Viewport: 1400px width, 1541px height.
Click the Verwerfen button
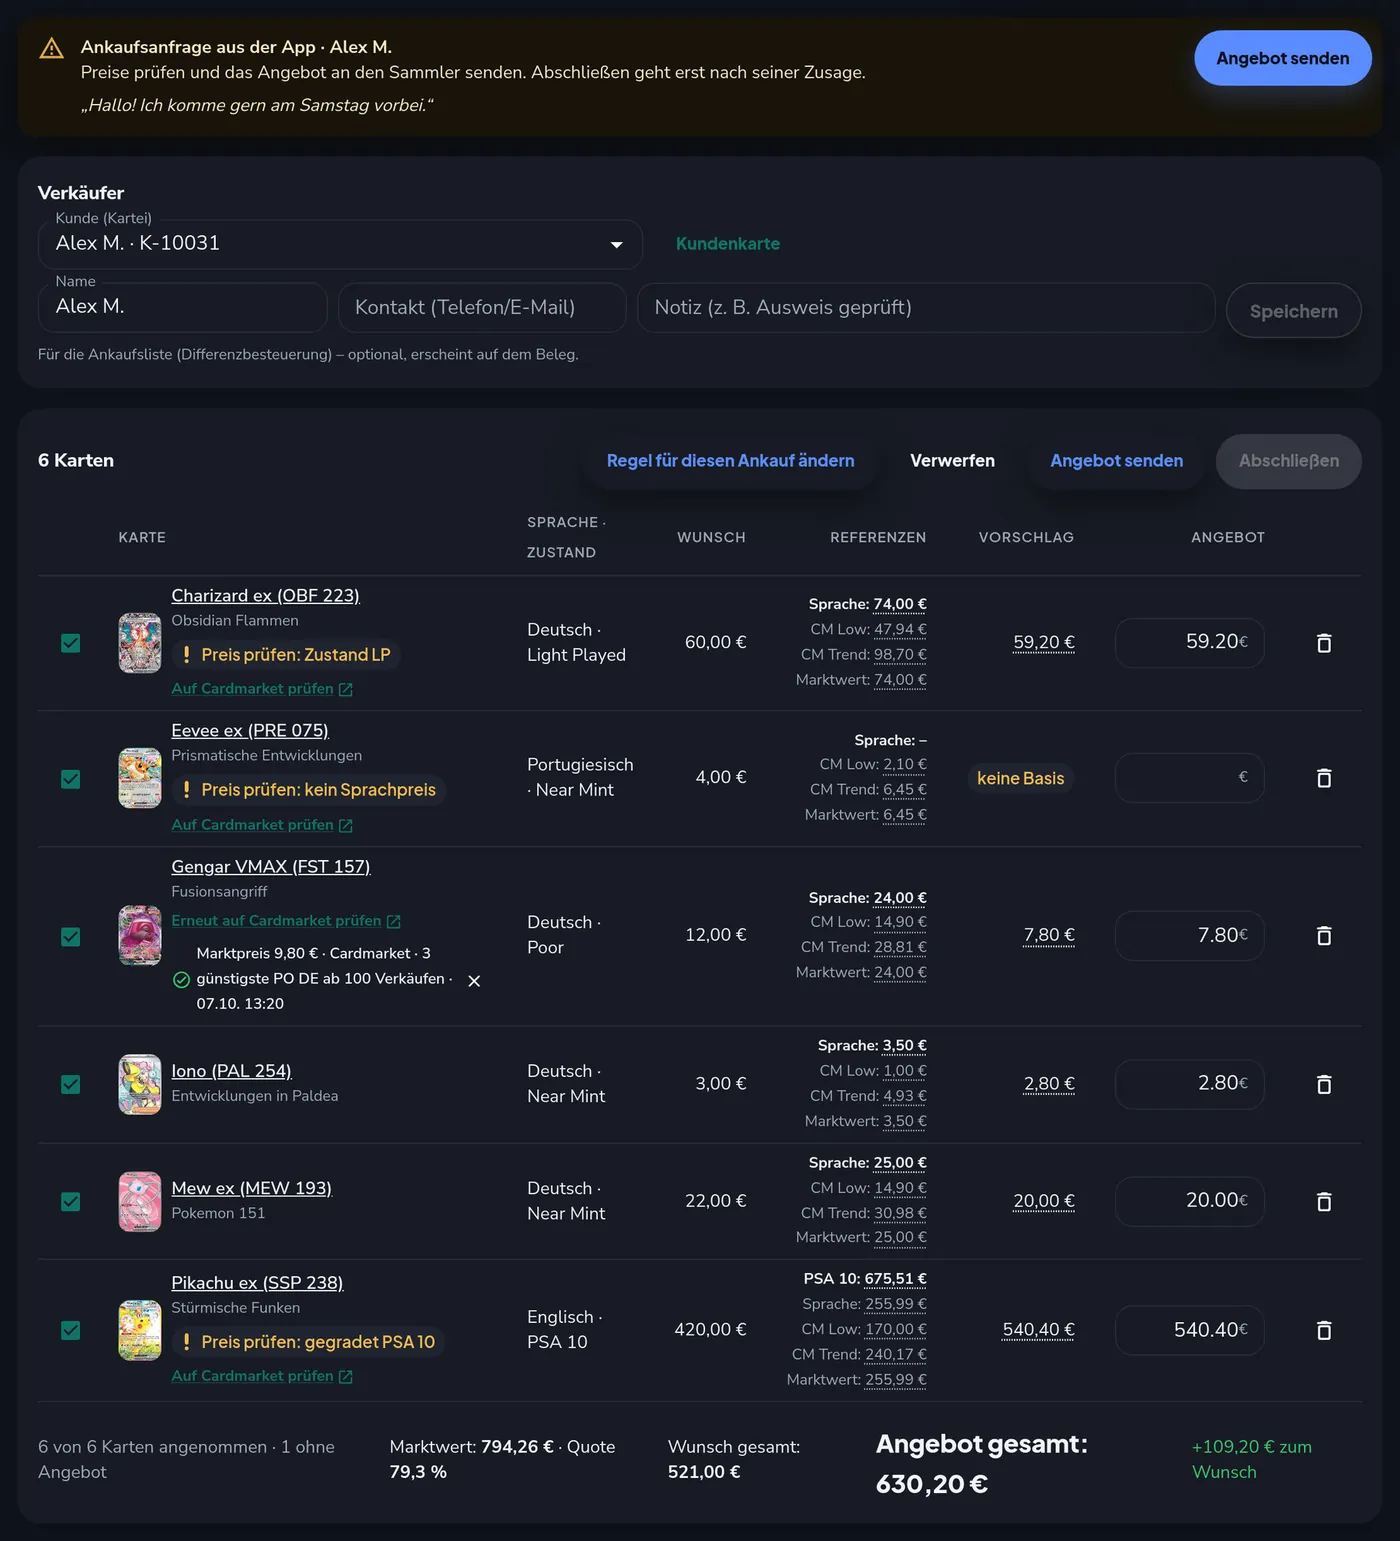[x=952, y=461]
